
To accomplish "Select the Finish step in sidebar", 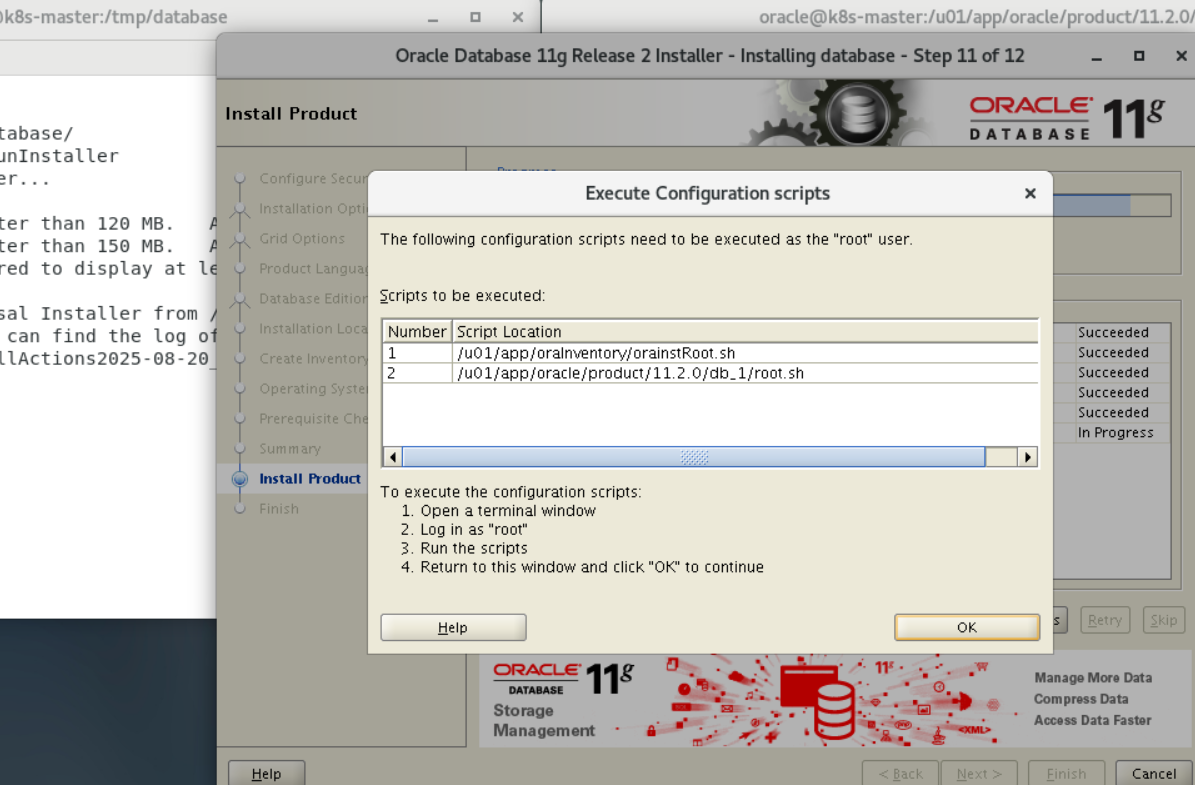I will pyautogui.click(x=279, y=508).
